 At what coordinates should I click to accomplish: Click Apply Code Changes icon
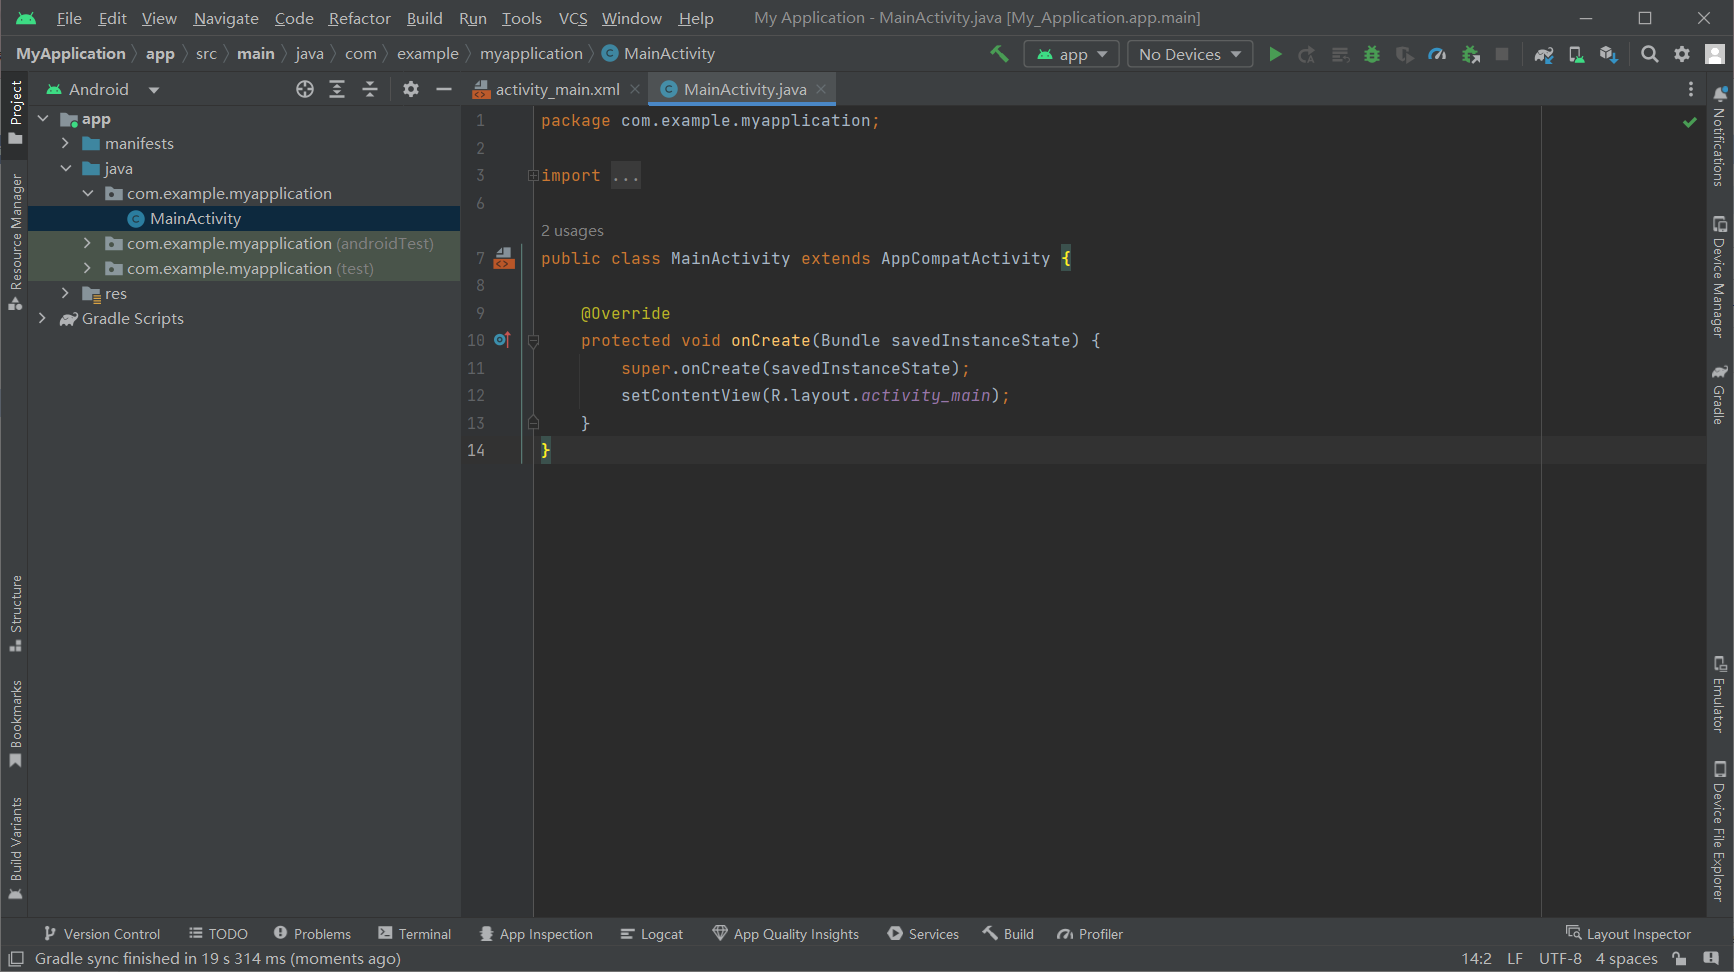[1339, 54]
